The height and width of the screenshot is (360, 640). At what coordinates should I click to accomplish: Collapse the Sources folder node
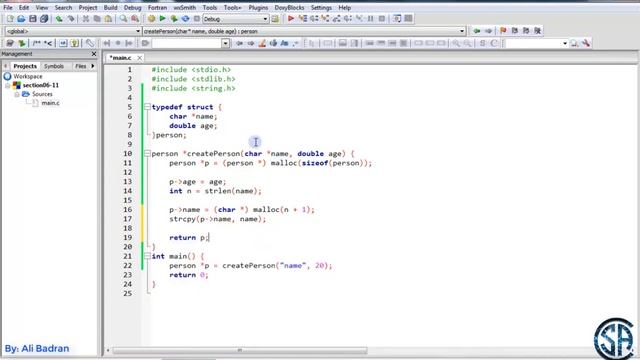(17, 94)
